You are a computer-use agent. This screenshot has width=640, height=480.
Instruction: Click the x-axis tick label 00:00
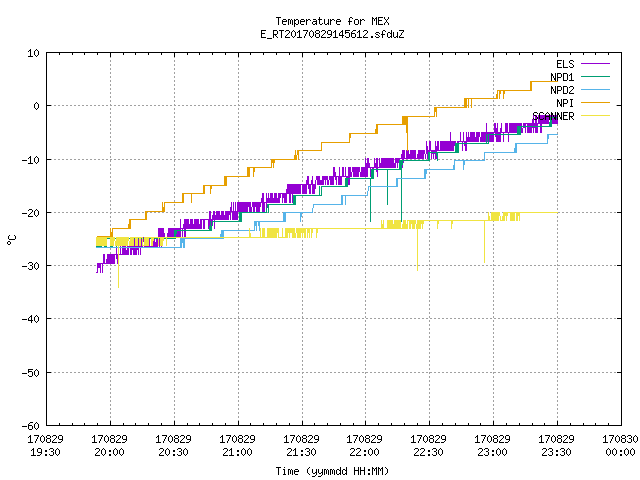(620, 452)
